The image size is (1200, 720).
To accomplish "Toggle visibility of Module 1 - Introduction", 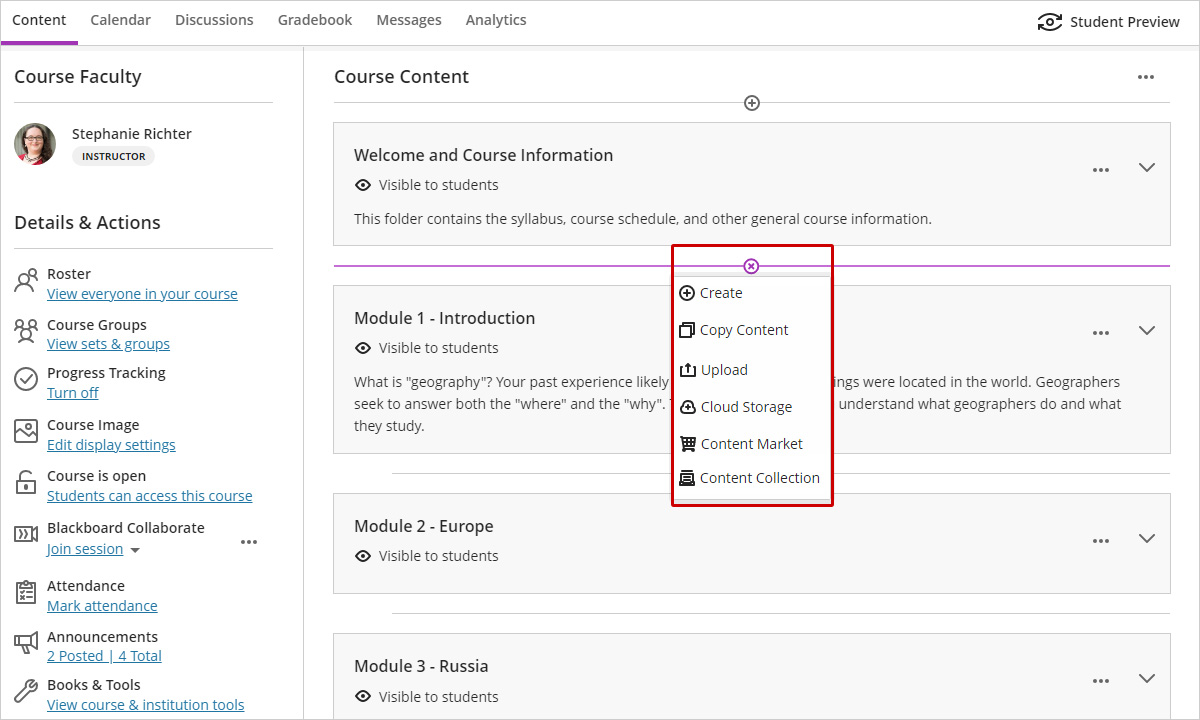I will pyautogui.click(x=427, y=348).
